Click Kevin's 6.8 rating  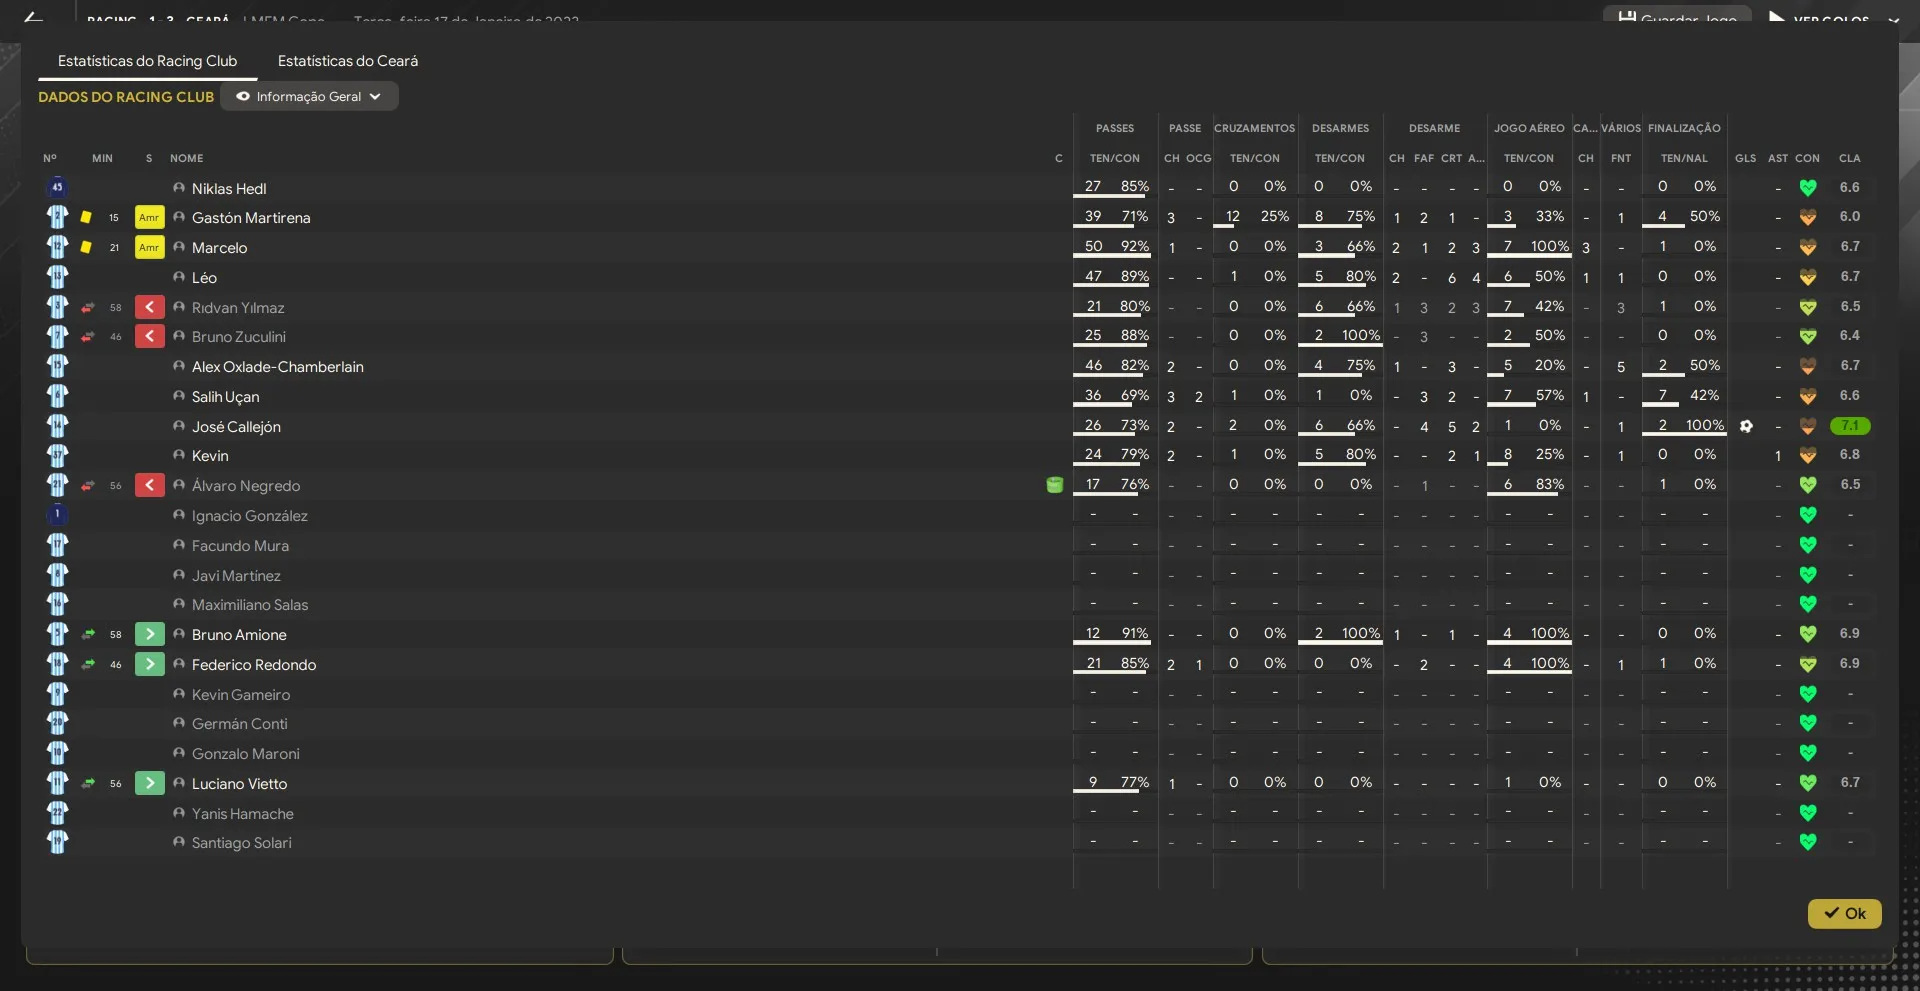pyautogui.click(x=1849, y=455)
